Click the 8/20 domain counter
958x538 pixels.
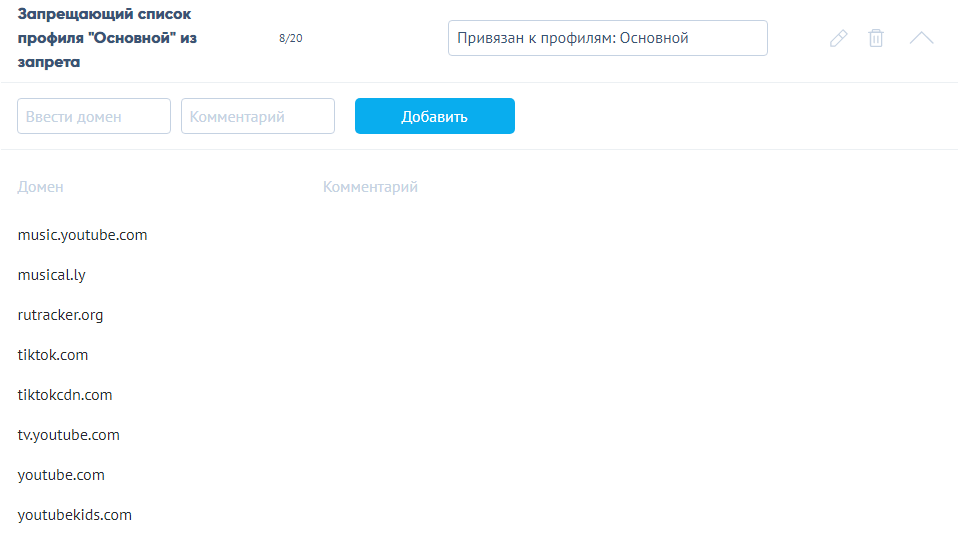pyautogui.click(x=291, y=38)
